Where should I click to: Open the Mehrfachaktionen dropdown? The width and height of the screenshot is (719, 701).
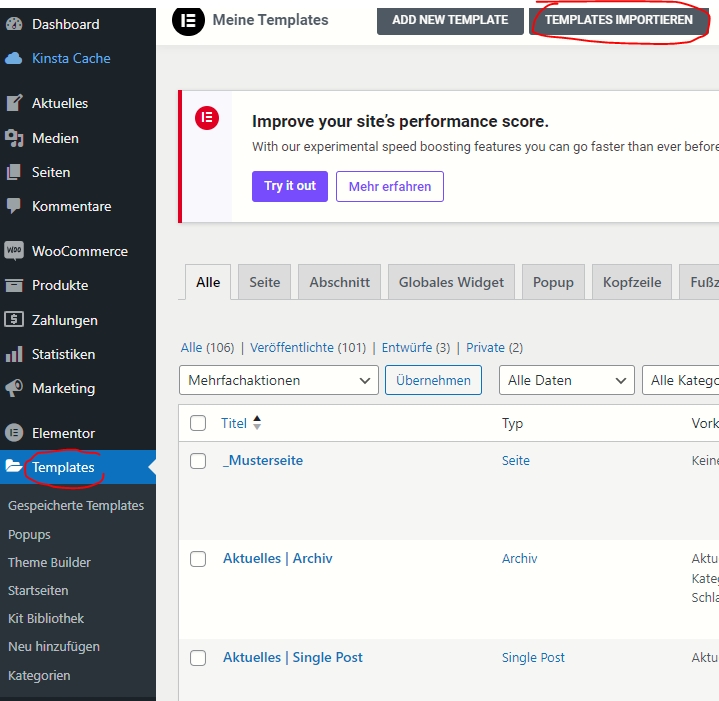pos(279,380)
